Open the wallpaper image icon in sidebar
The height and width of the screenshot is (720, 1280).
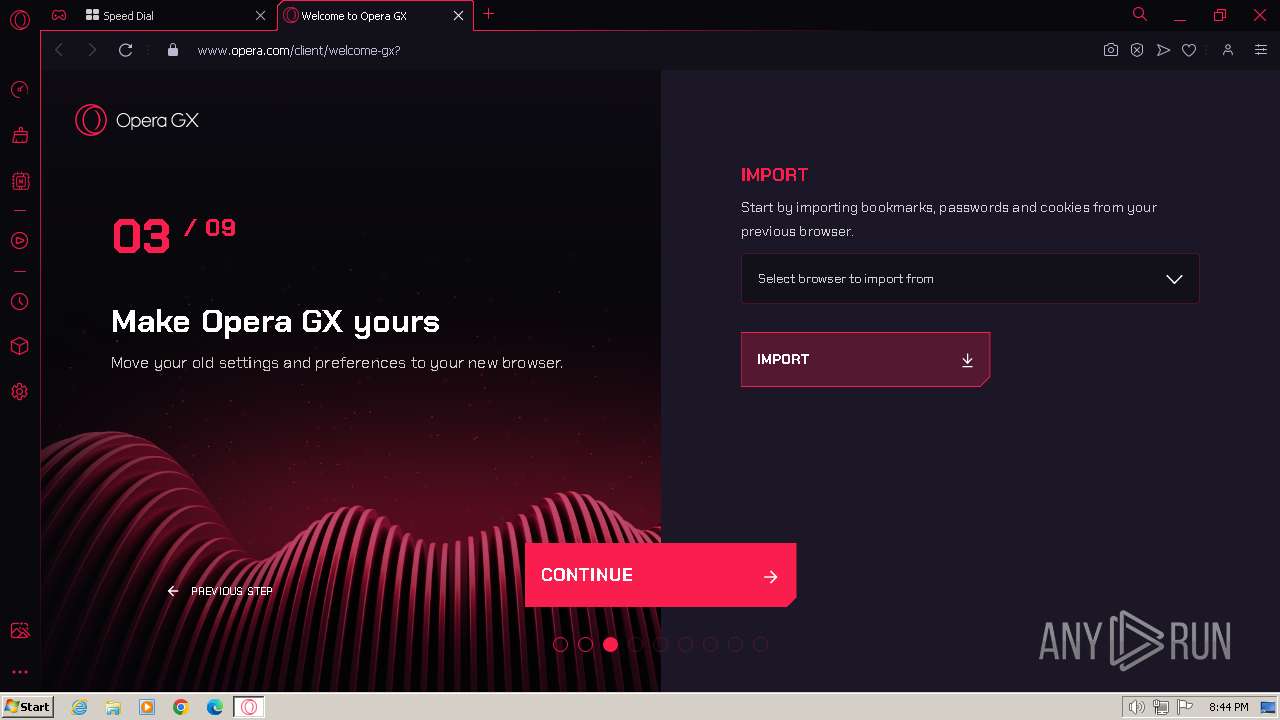click(x=19, y=631)
